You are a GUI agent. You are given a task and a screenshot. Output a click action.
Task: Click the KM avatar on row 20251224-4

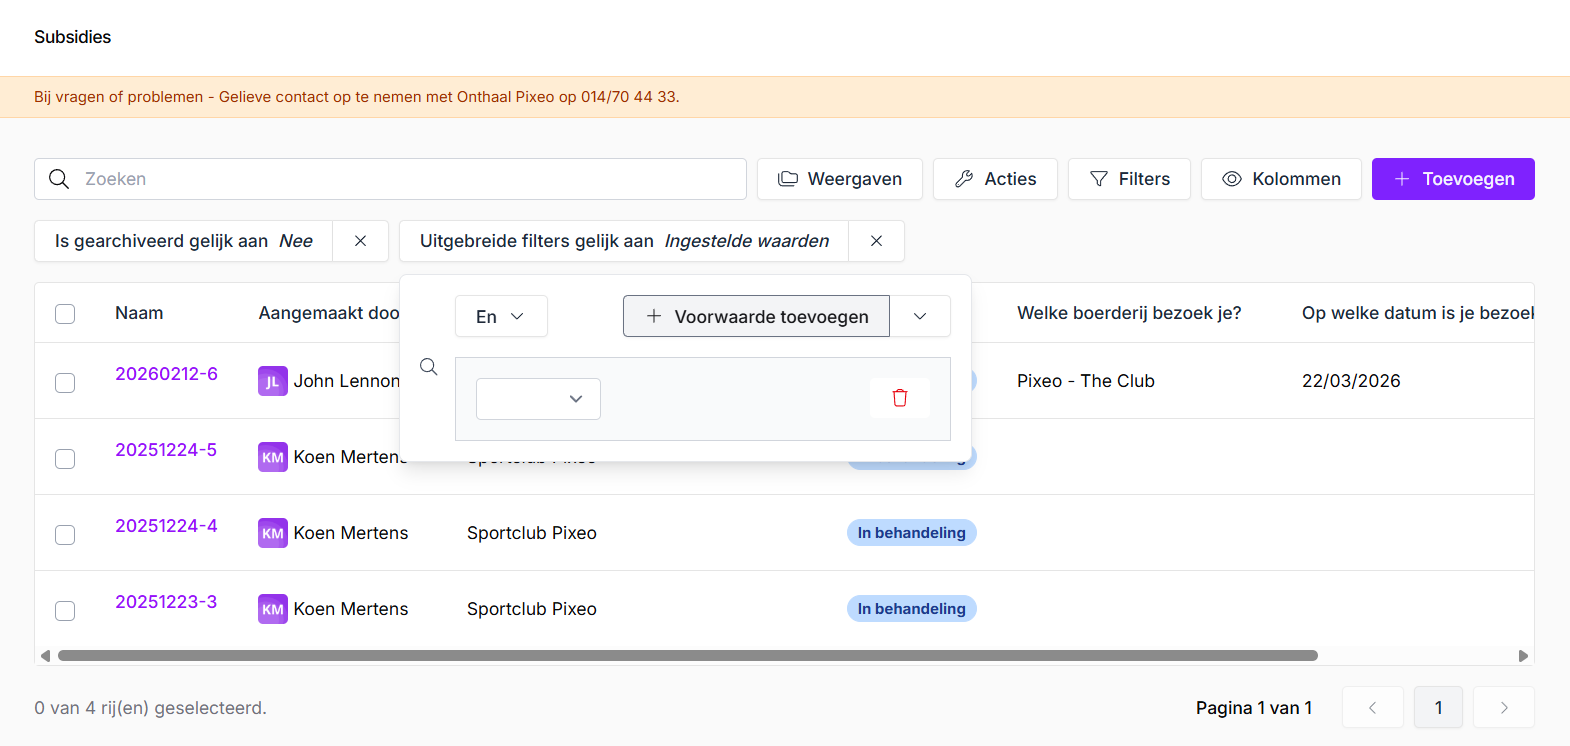click(272, 533)
